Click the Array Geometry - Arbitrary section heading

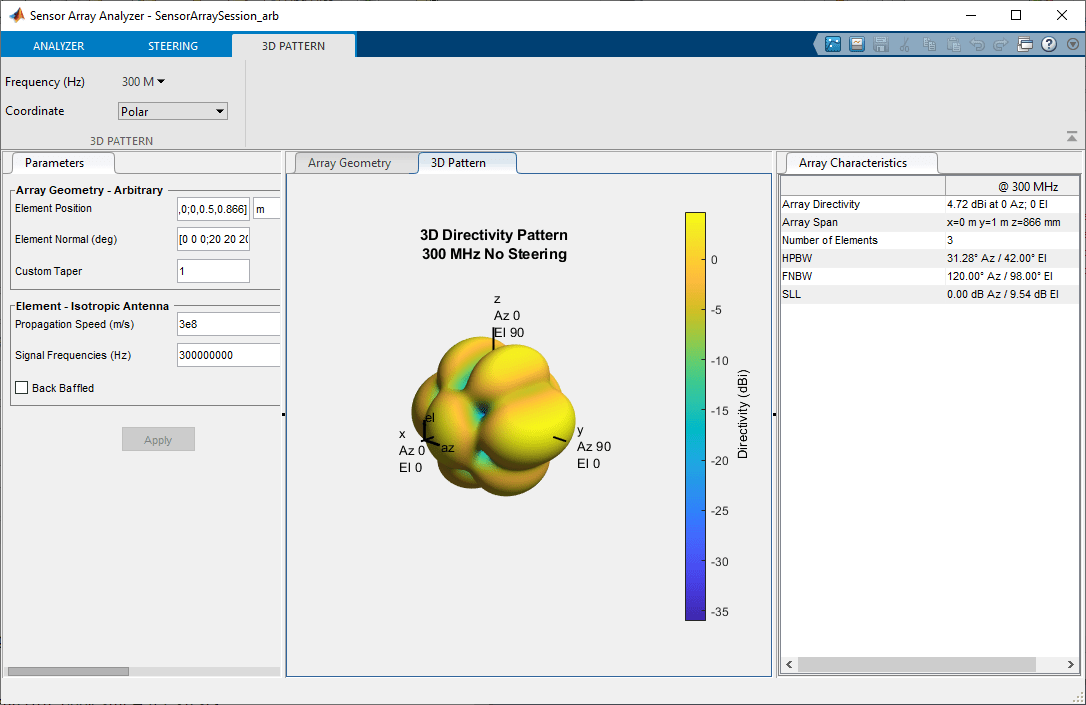89,190
